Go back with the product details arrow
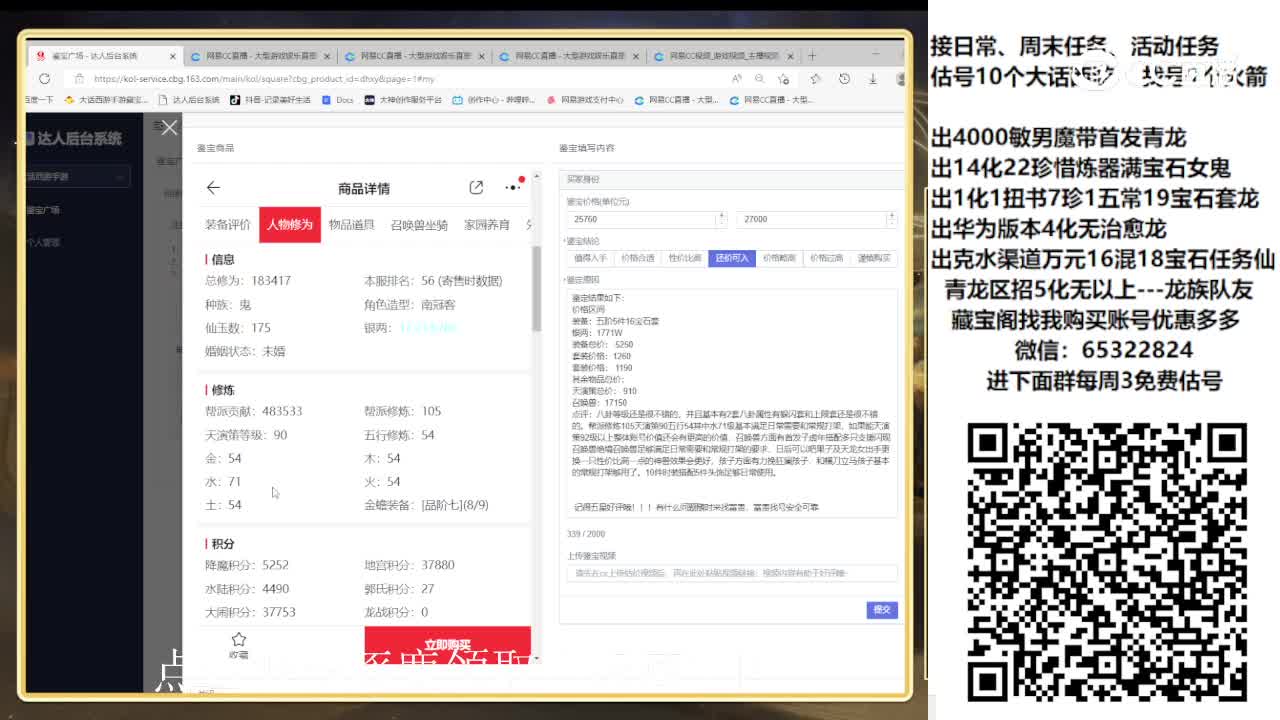This screenshot has width=1280, height=720. pyautogui.click(x=213, y=187)
